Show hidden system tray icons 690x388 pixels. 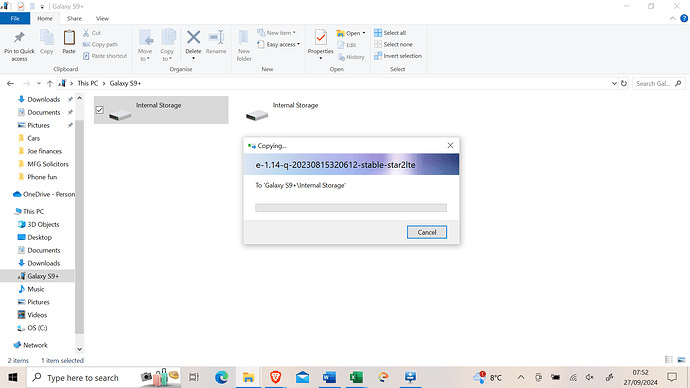pyautogui.click(x=521, y=377)
